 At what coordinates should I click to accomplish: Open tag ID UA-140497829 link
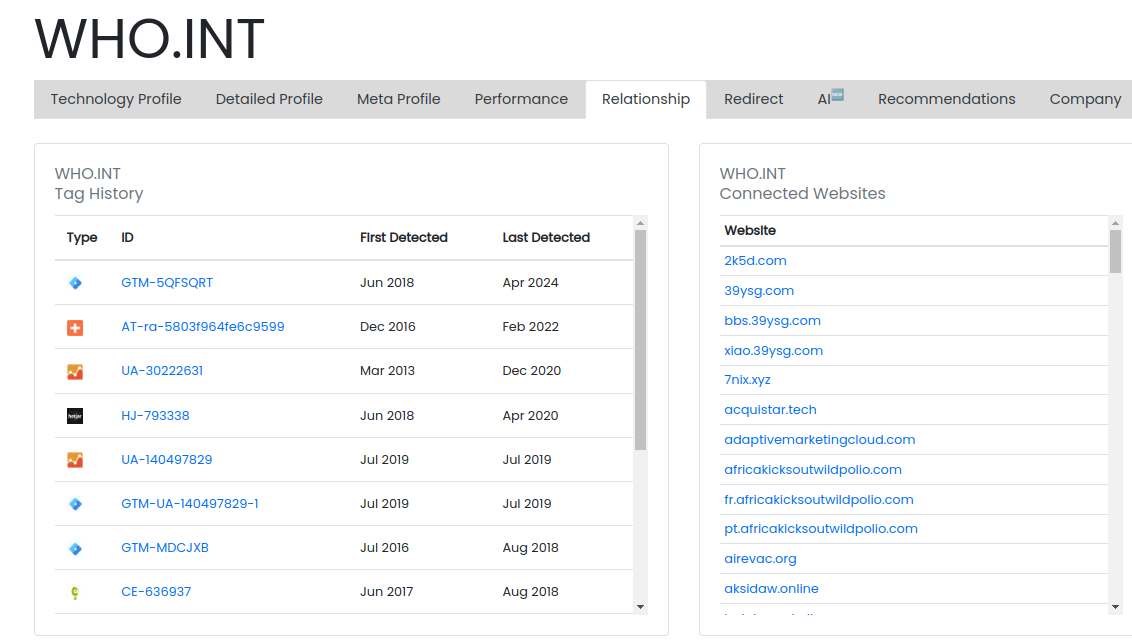[x=167, y=460]
